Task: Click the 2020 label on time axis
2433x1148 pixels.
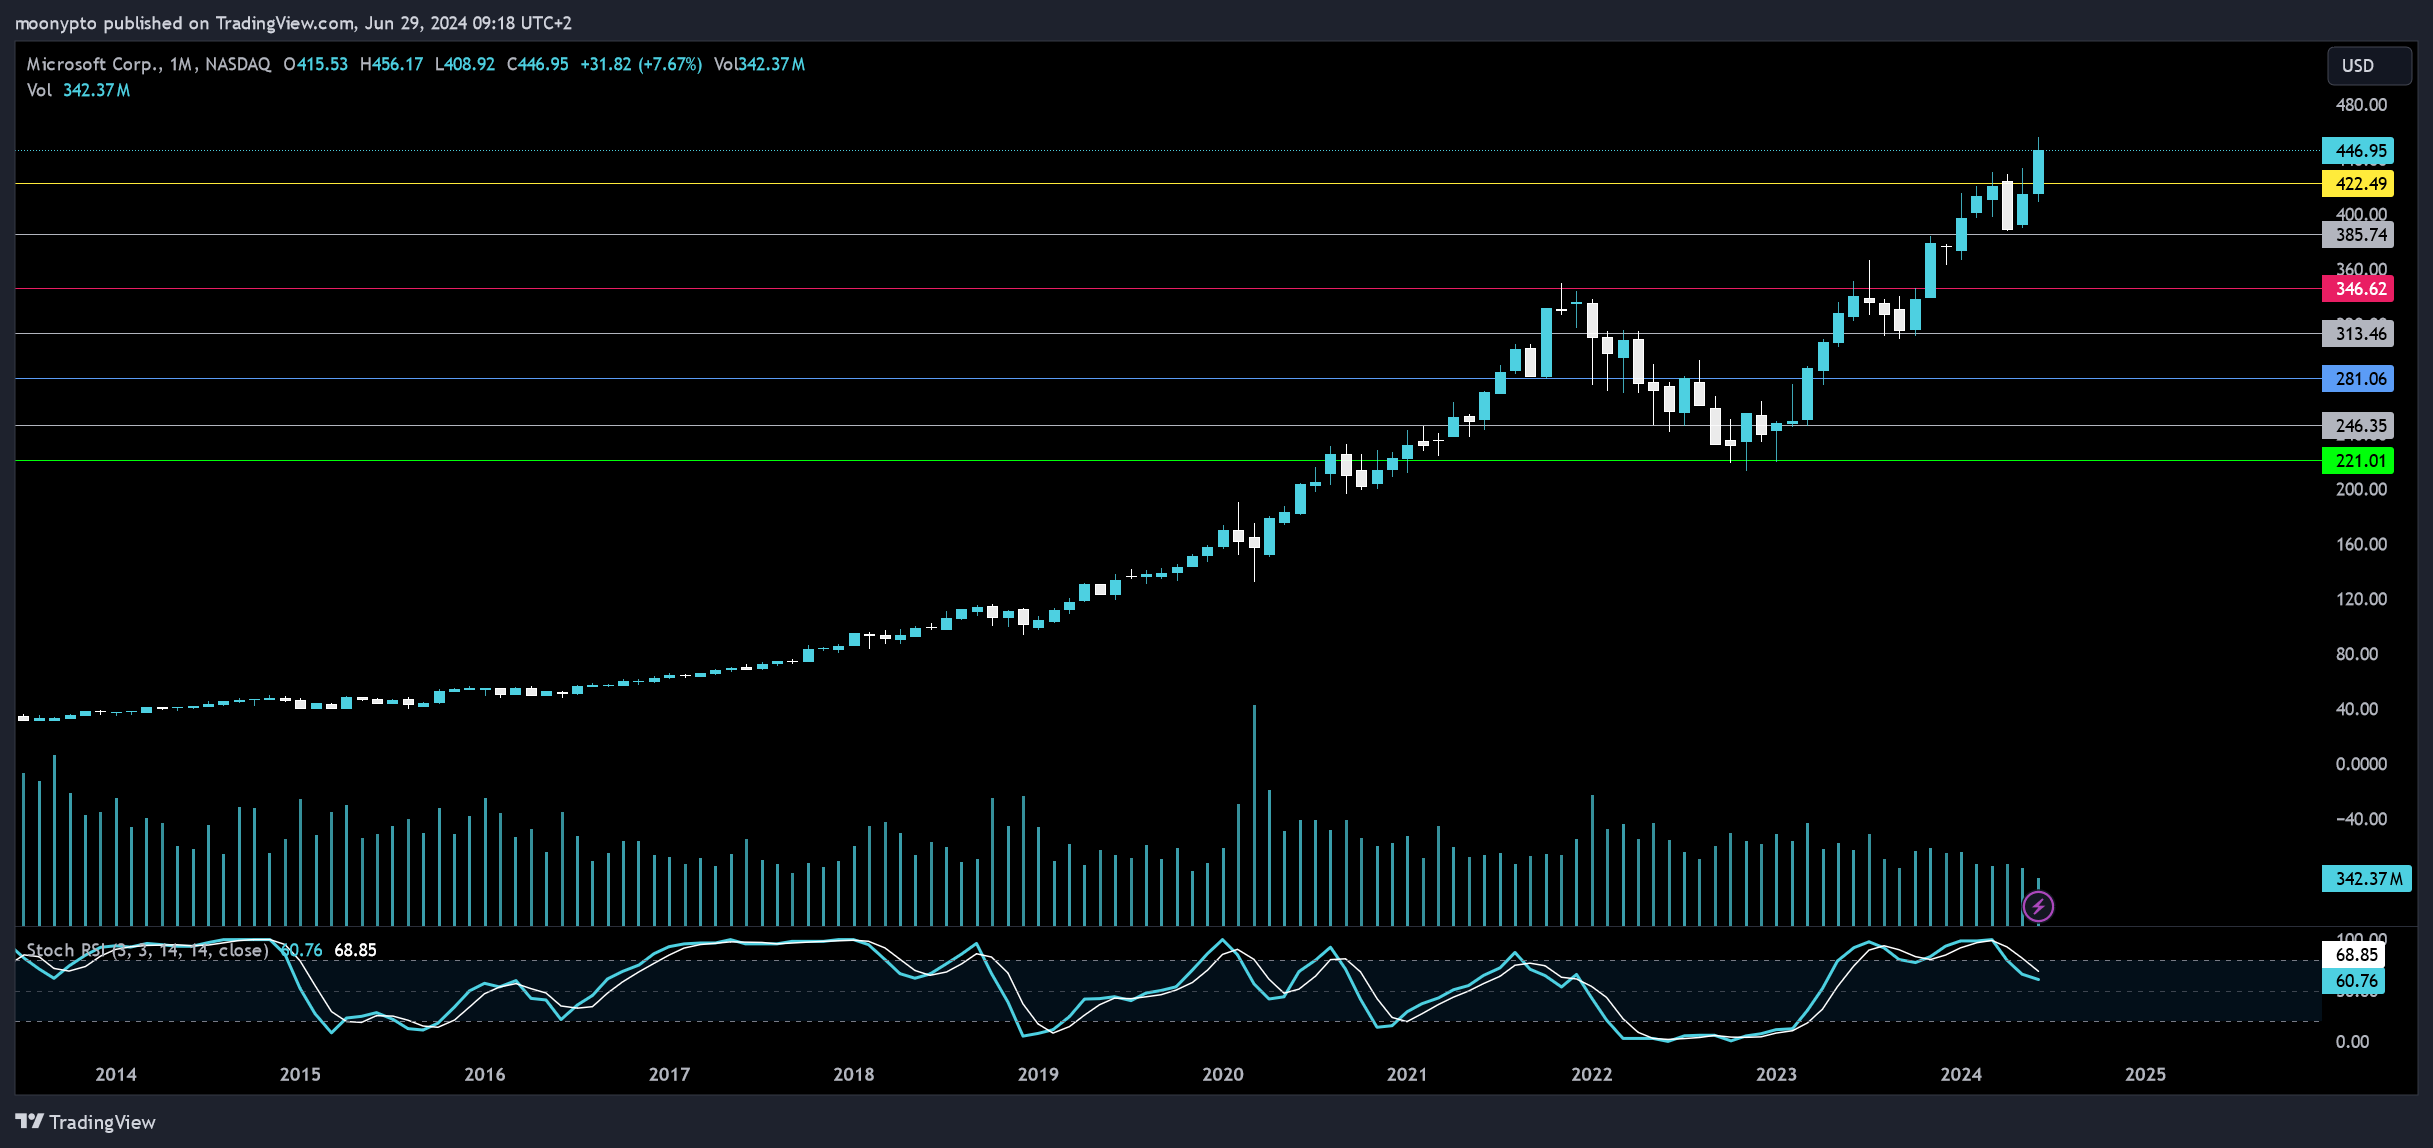Action: point(1223,1074)
